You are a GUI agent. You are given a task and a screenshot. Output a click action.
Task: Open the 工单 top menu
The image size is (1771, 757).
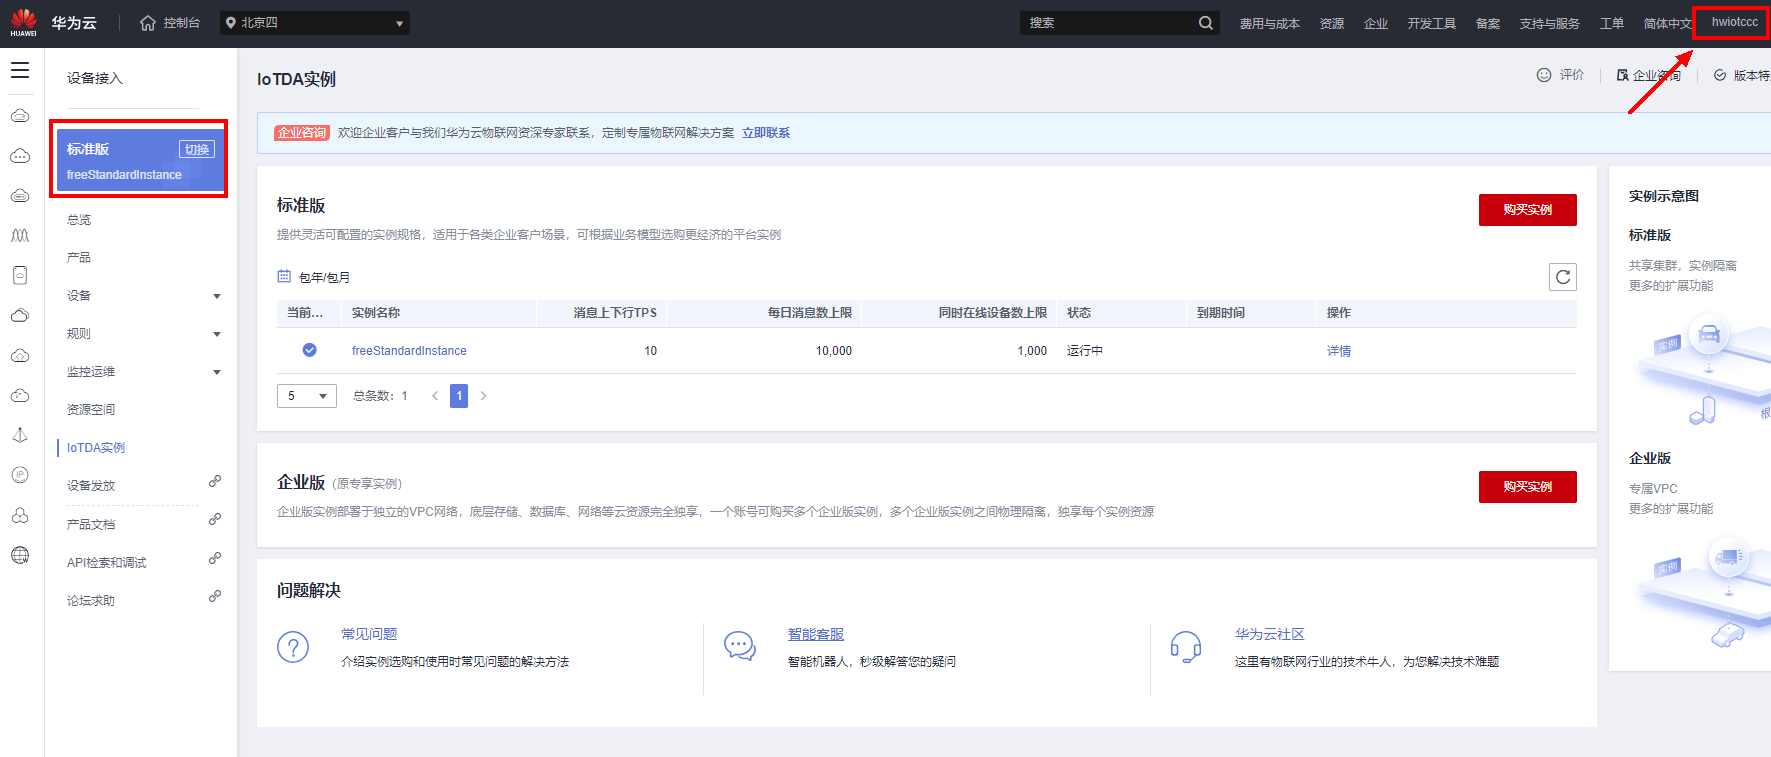(1612, 23)
